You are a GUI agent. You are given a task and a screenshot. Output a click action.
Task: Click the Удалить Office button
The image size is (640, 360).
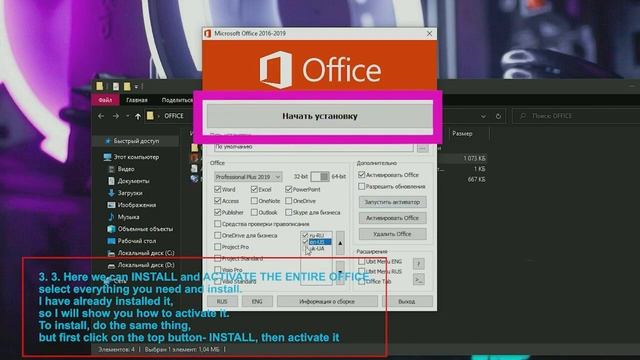pos(392,234)
